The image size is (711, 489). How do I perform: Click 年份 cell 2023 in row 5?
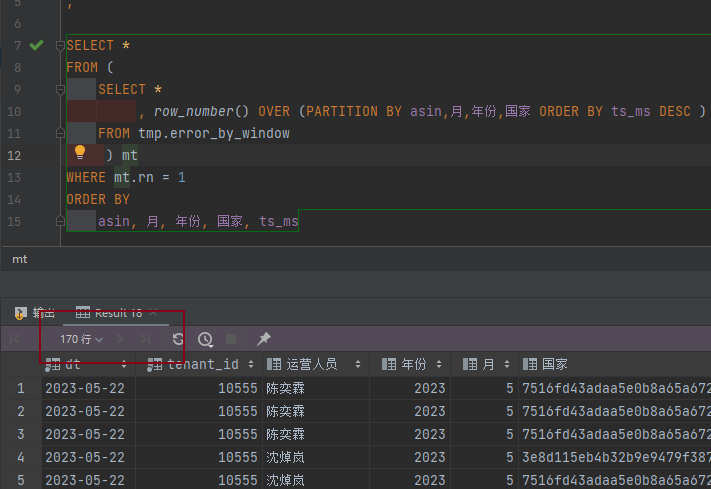point(410,480)
